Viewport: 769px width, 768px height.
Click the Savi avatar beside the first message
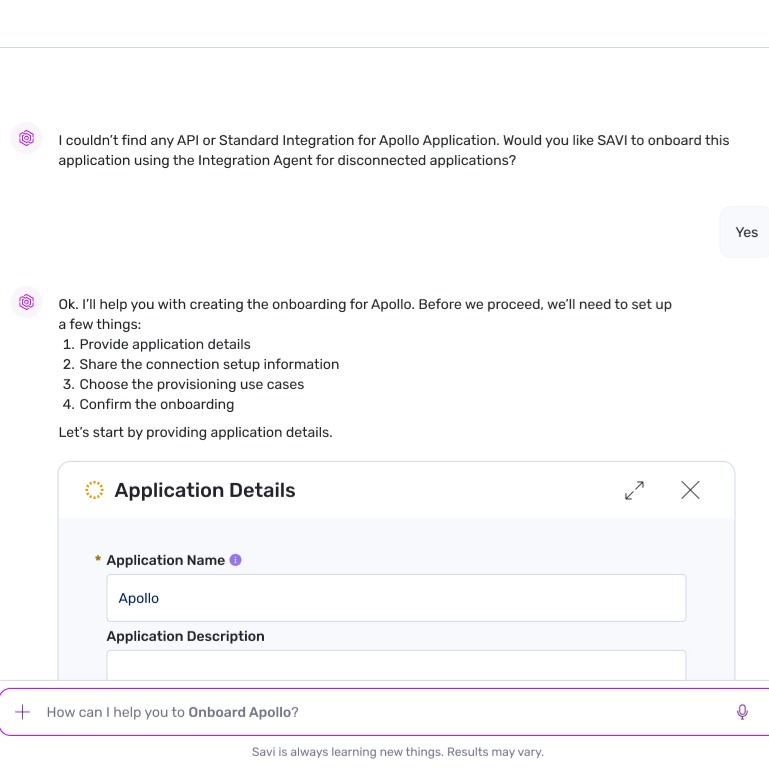[x=26, y=138]
